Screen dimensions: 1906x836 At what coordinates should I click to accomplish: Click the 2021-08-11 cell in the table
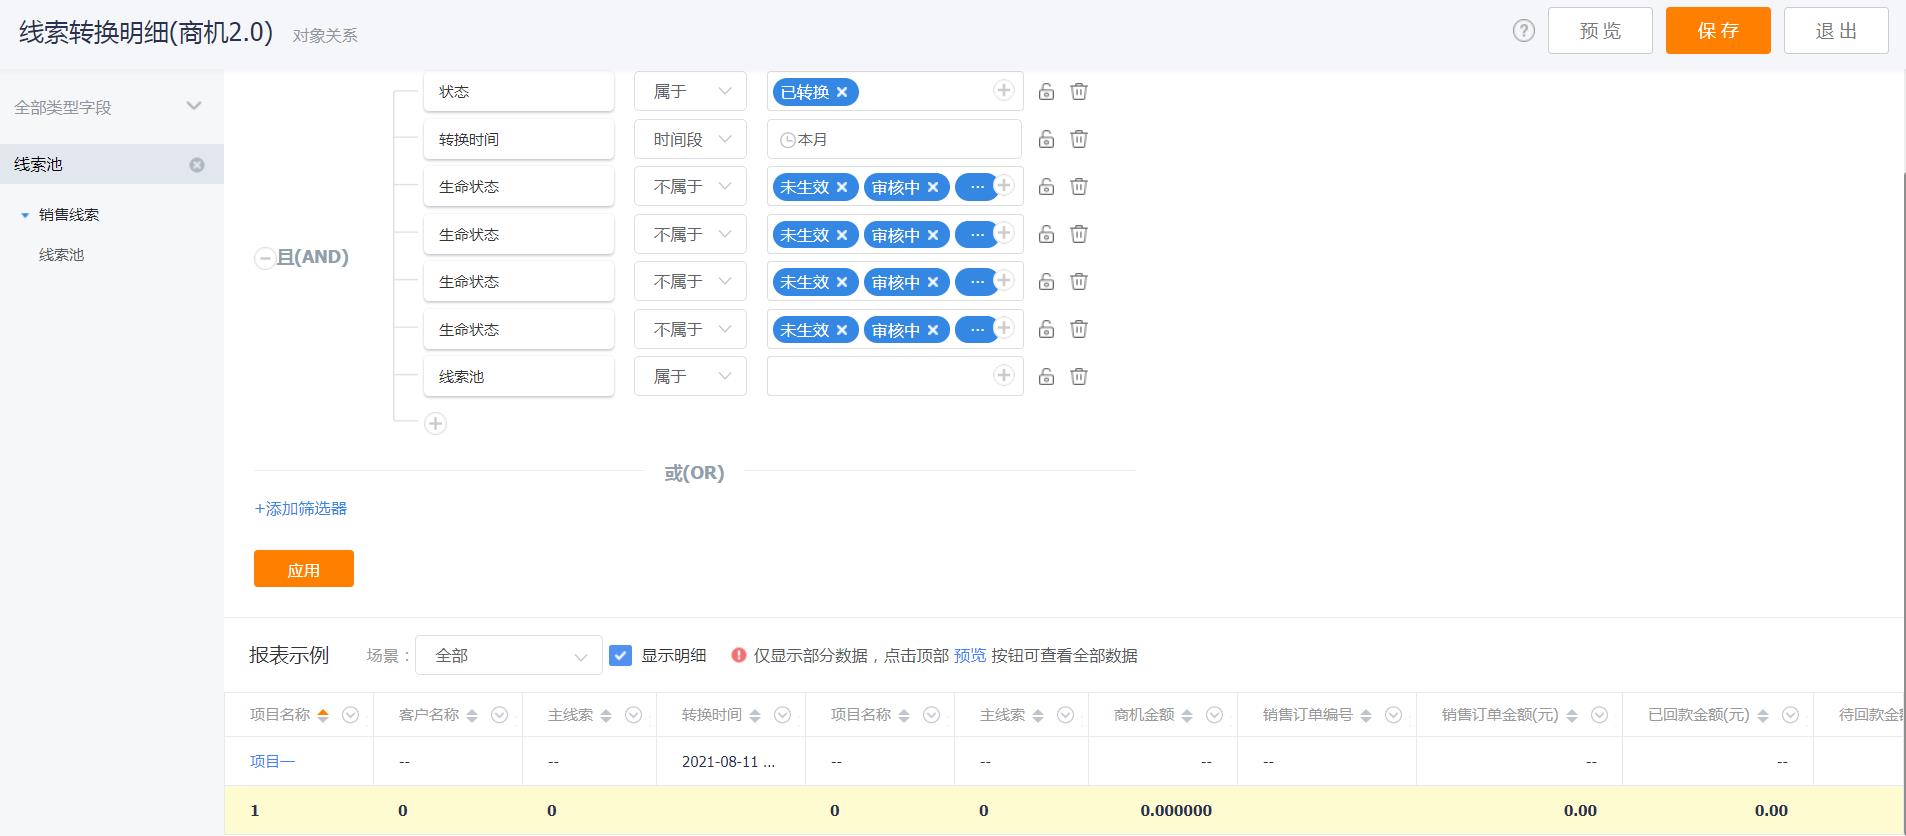click(729, 762)
